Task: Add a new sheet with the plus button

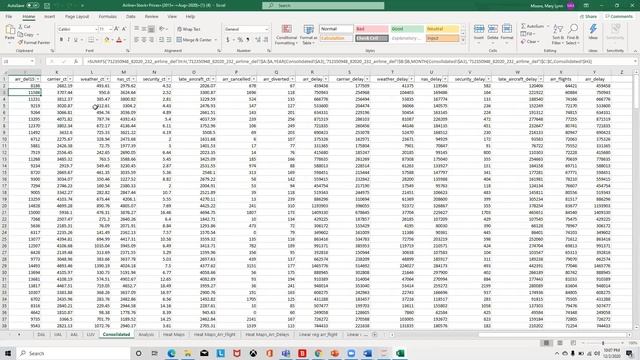Action: [x=374, y=335]
